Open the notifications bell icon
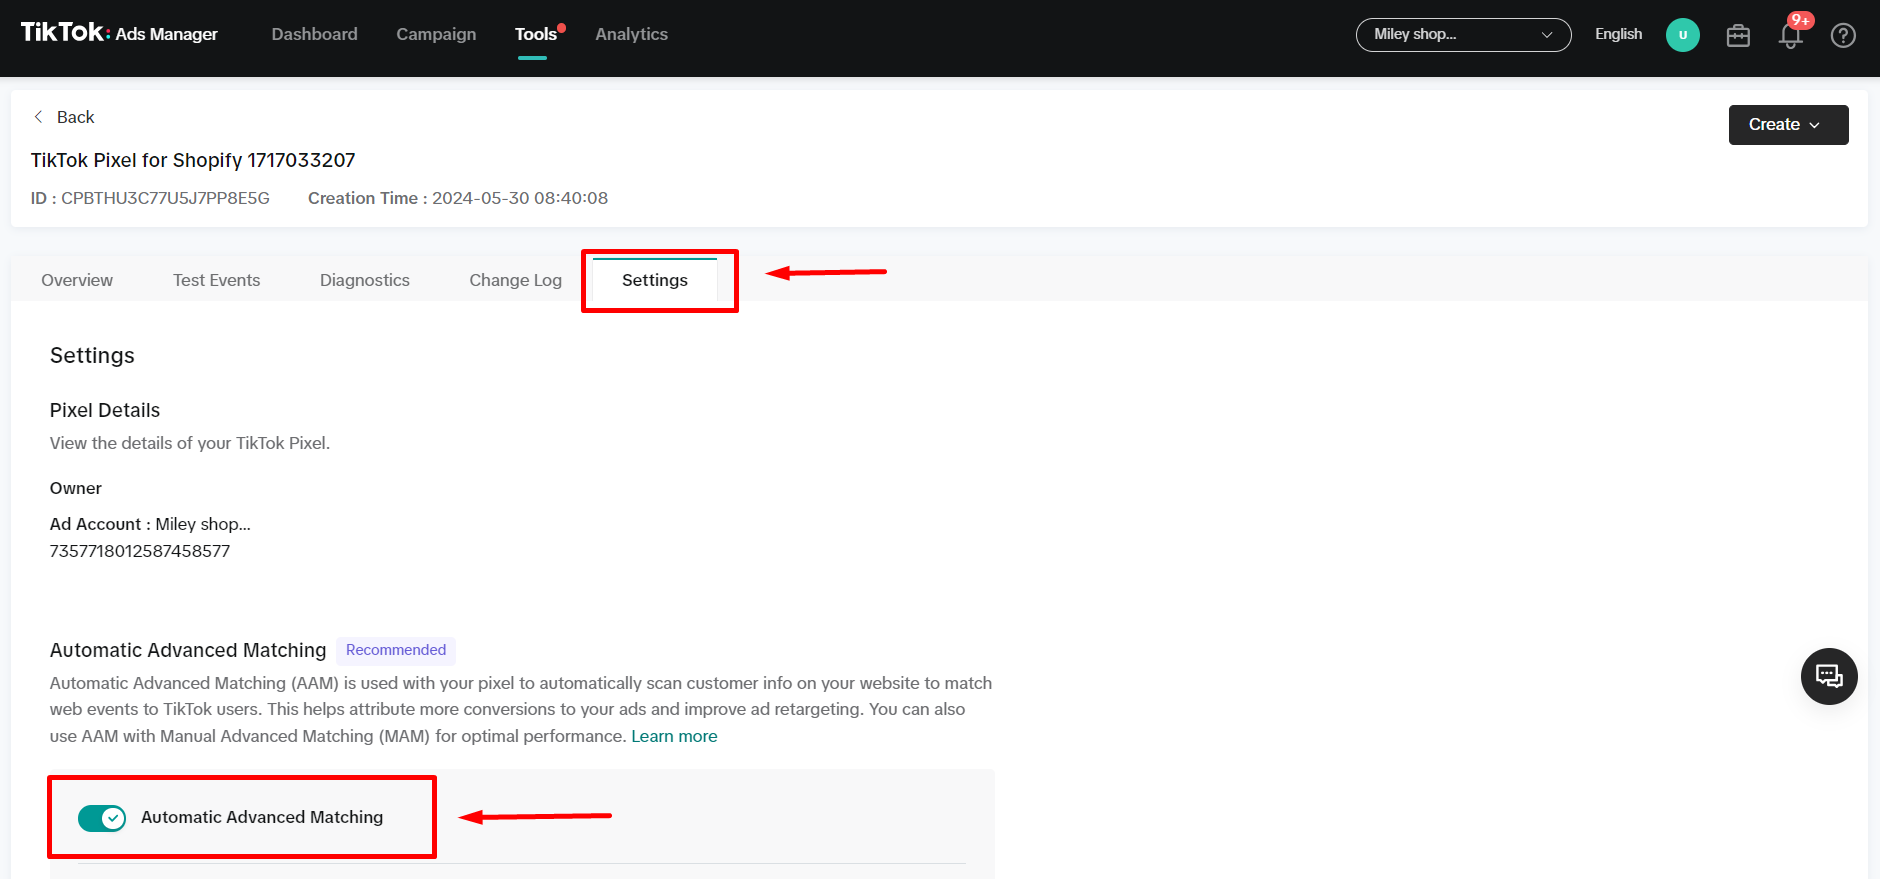The image size is (1880, 879). click(x=1790, y=36)
